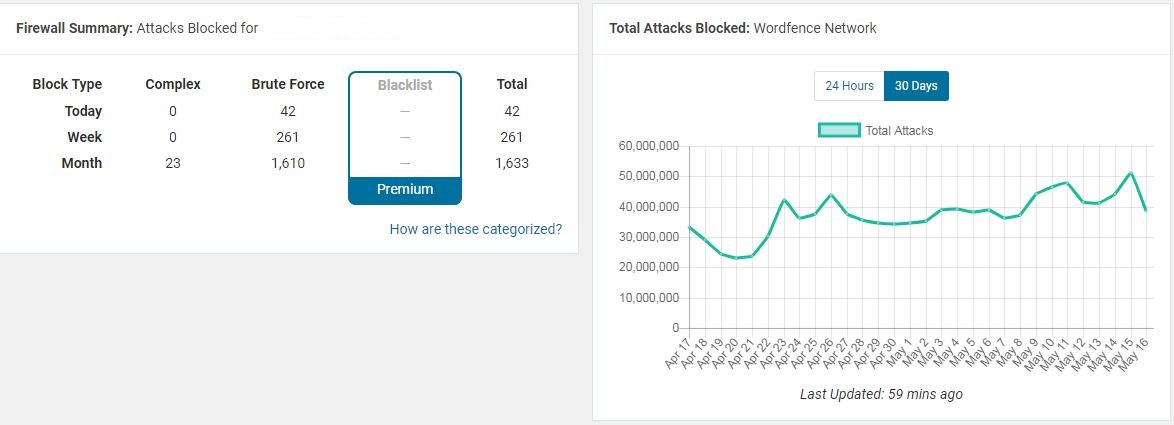Click the Premium blacklist button

click(405, 189)
